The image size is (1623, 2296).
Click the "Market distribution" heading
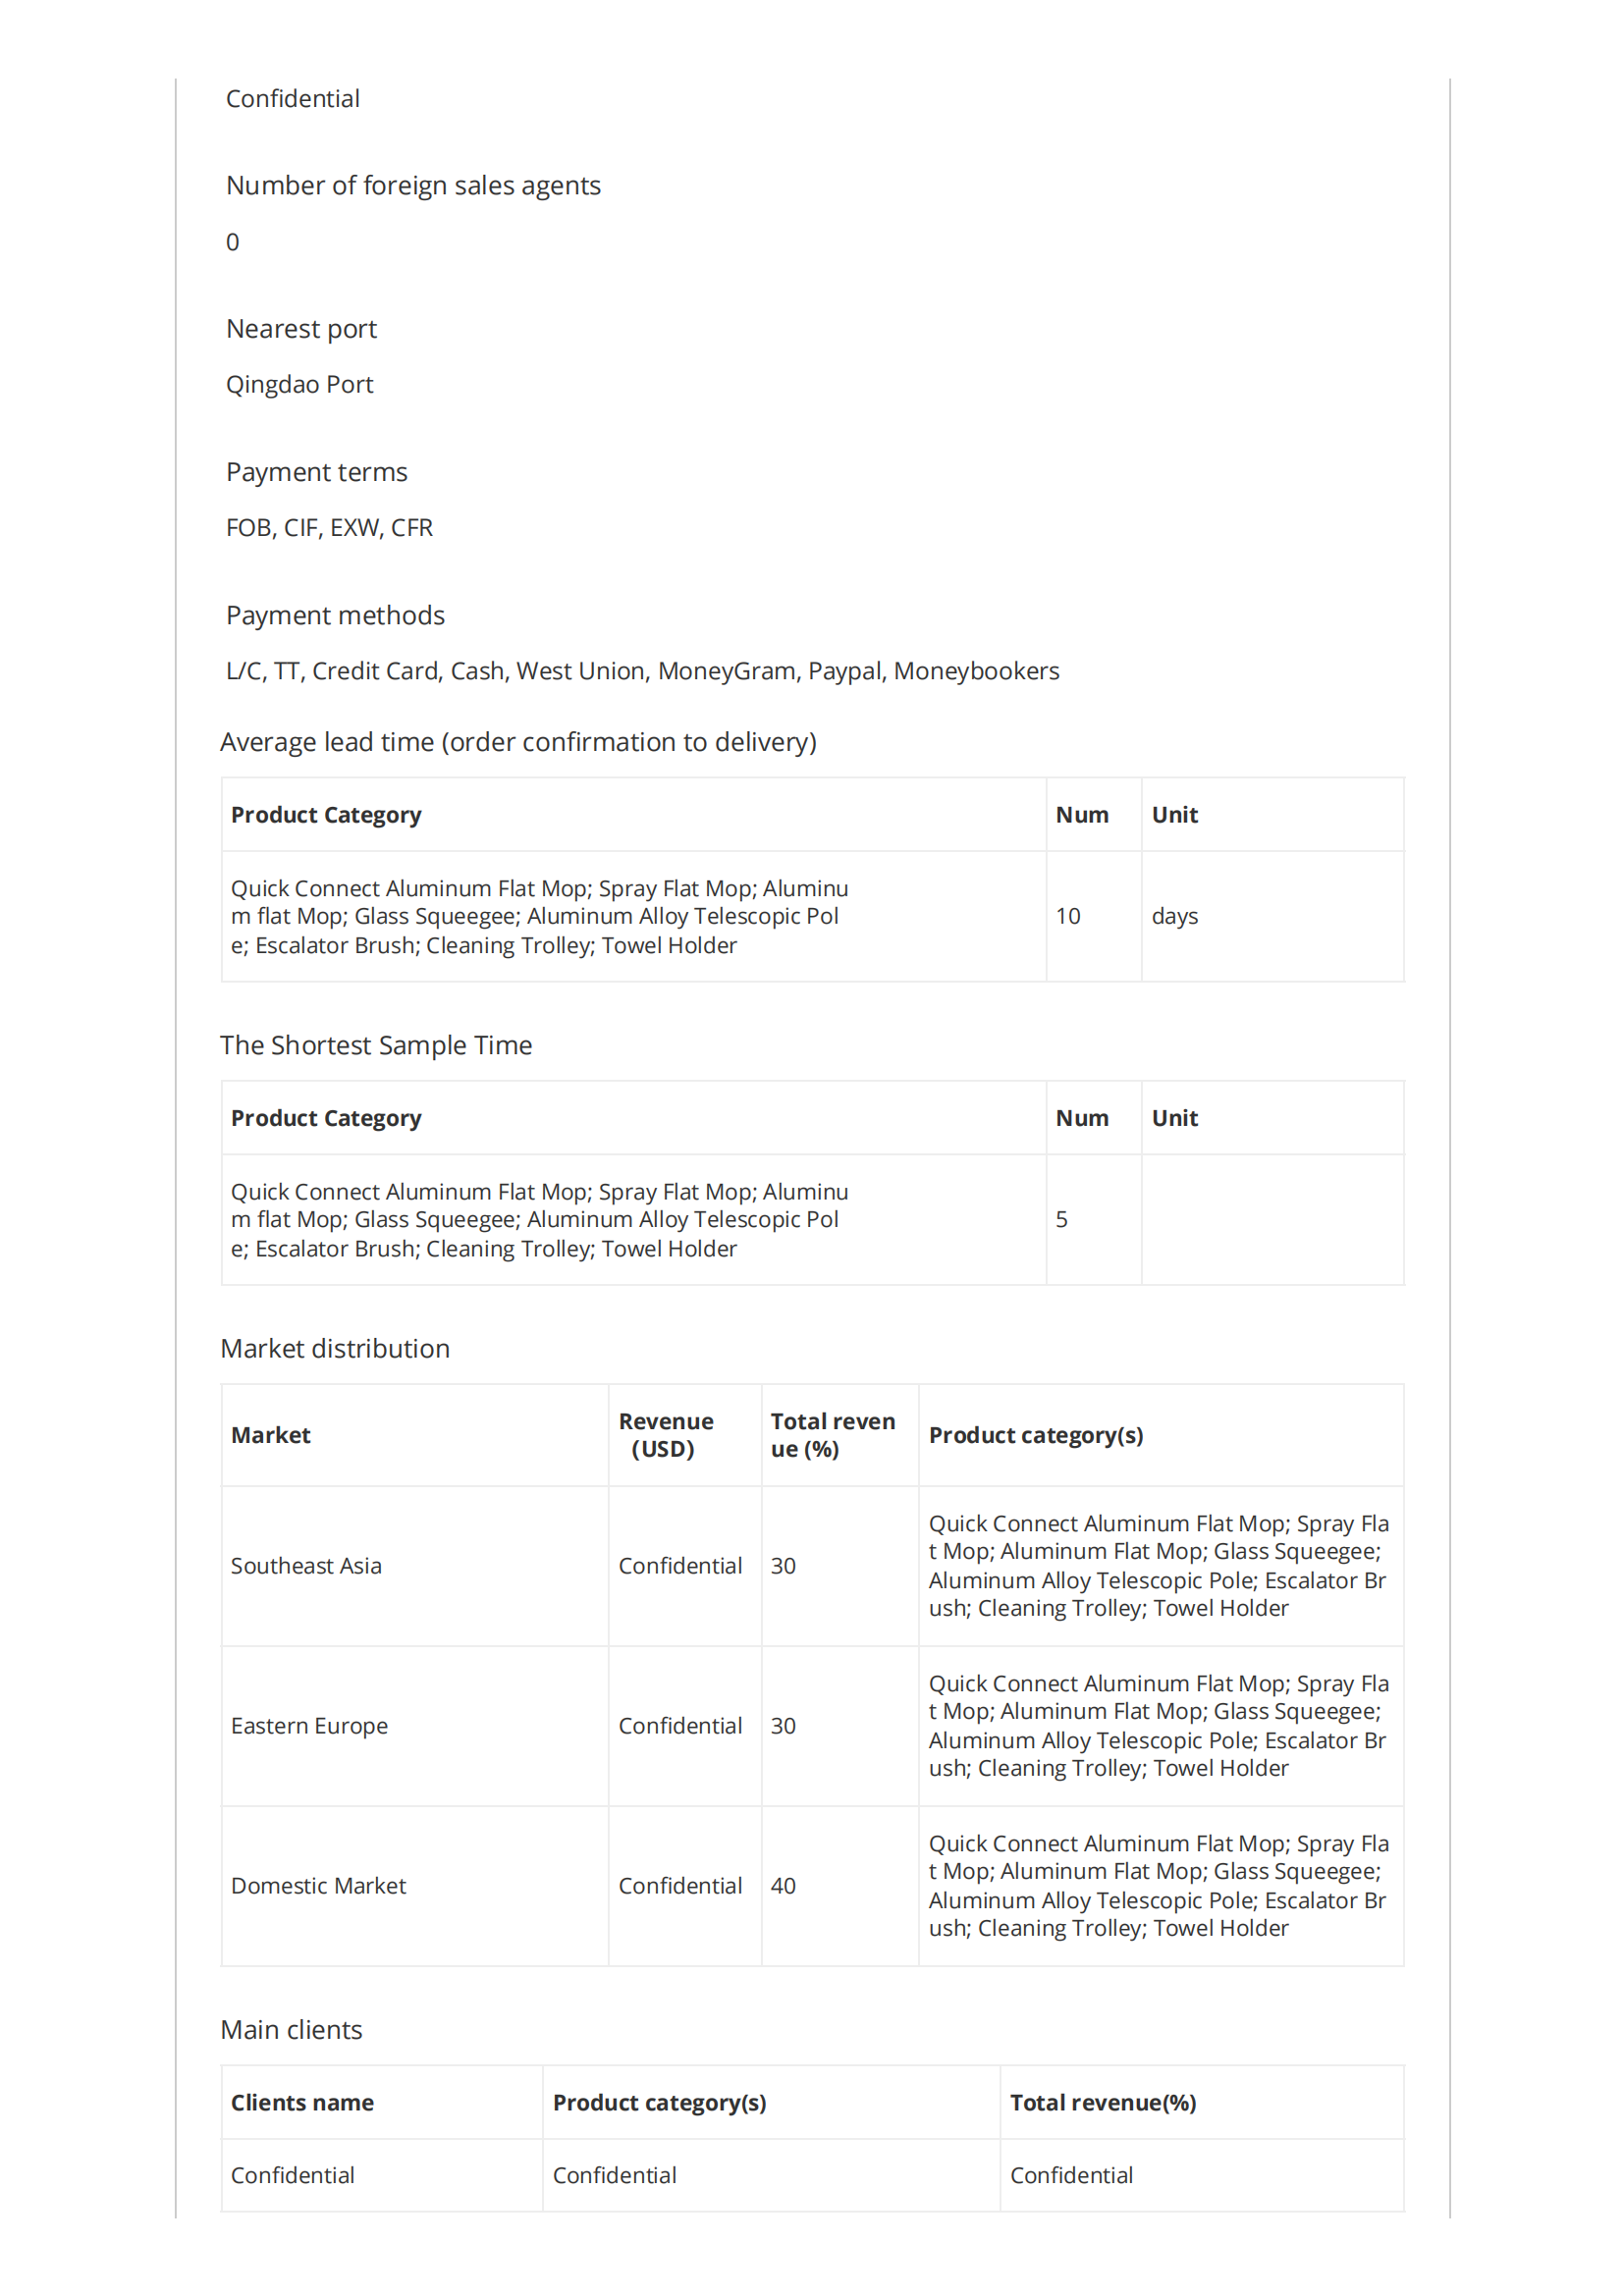click(x=335, y=1348)
